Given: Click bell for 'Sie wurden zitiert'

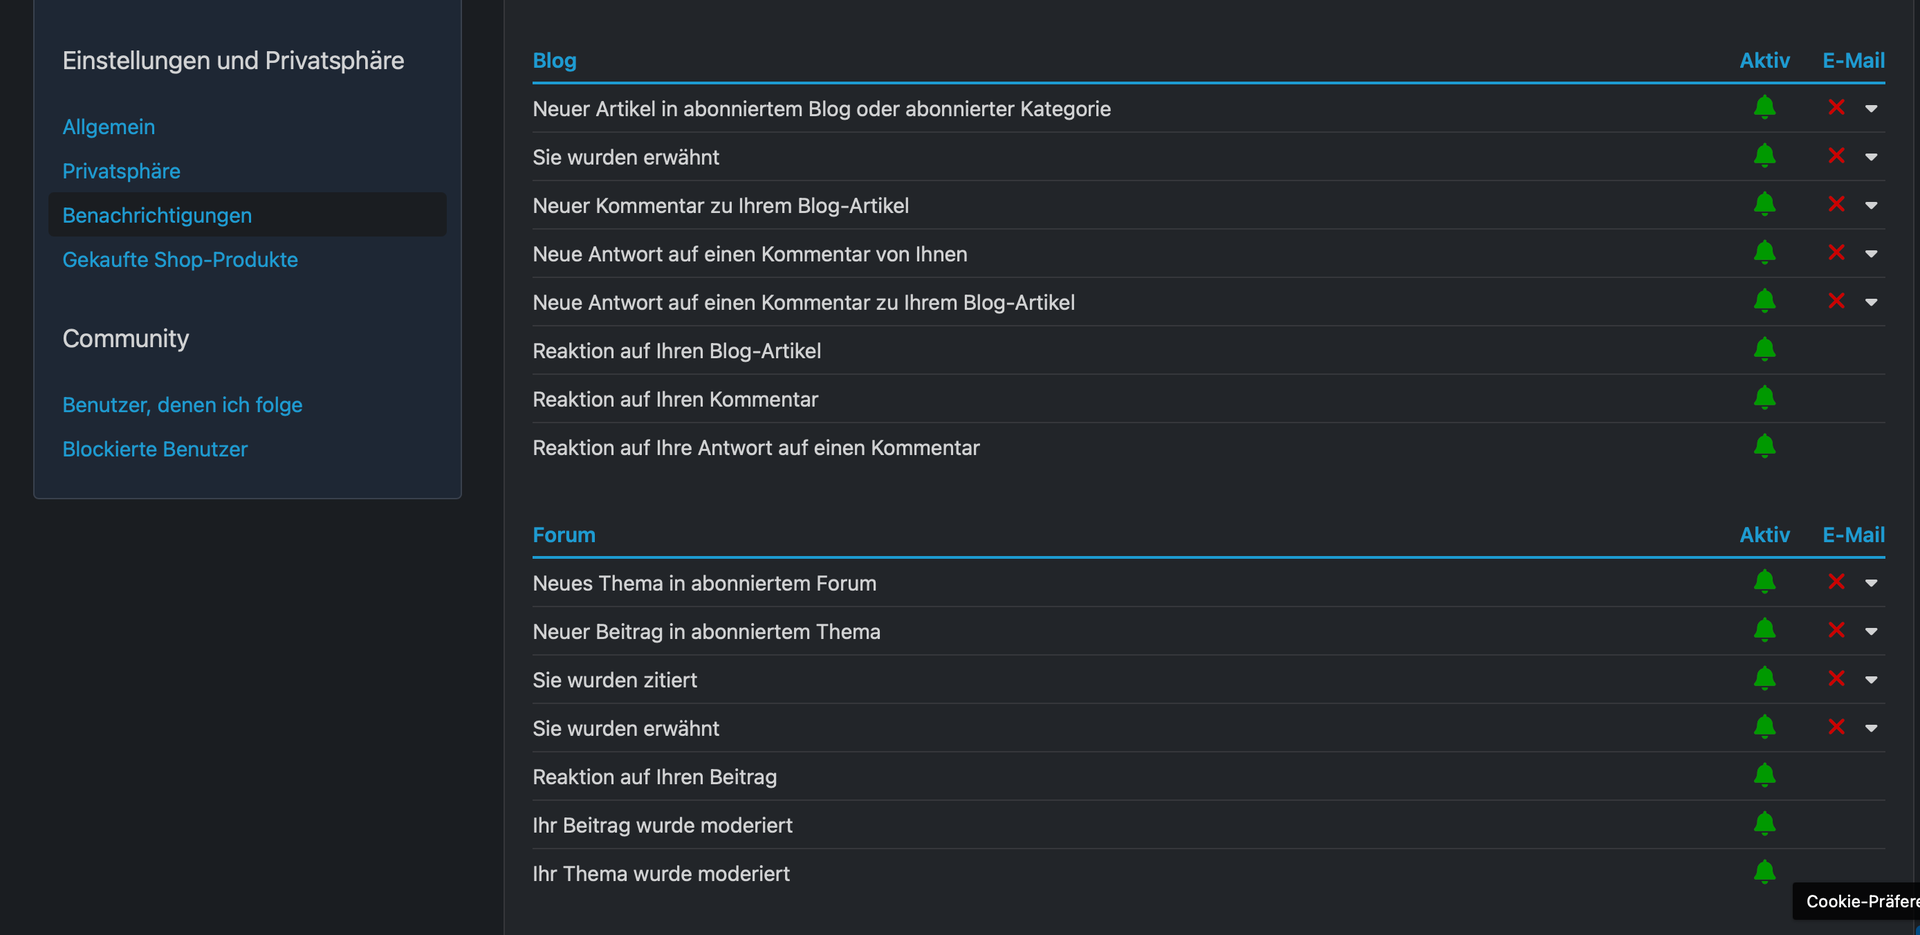Looking at the screenshot, I should click(1765, 679).
